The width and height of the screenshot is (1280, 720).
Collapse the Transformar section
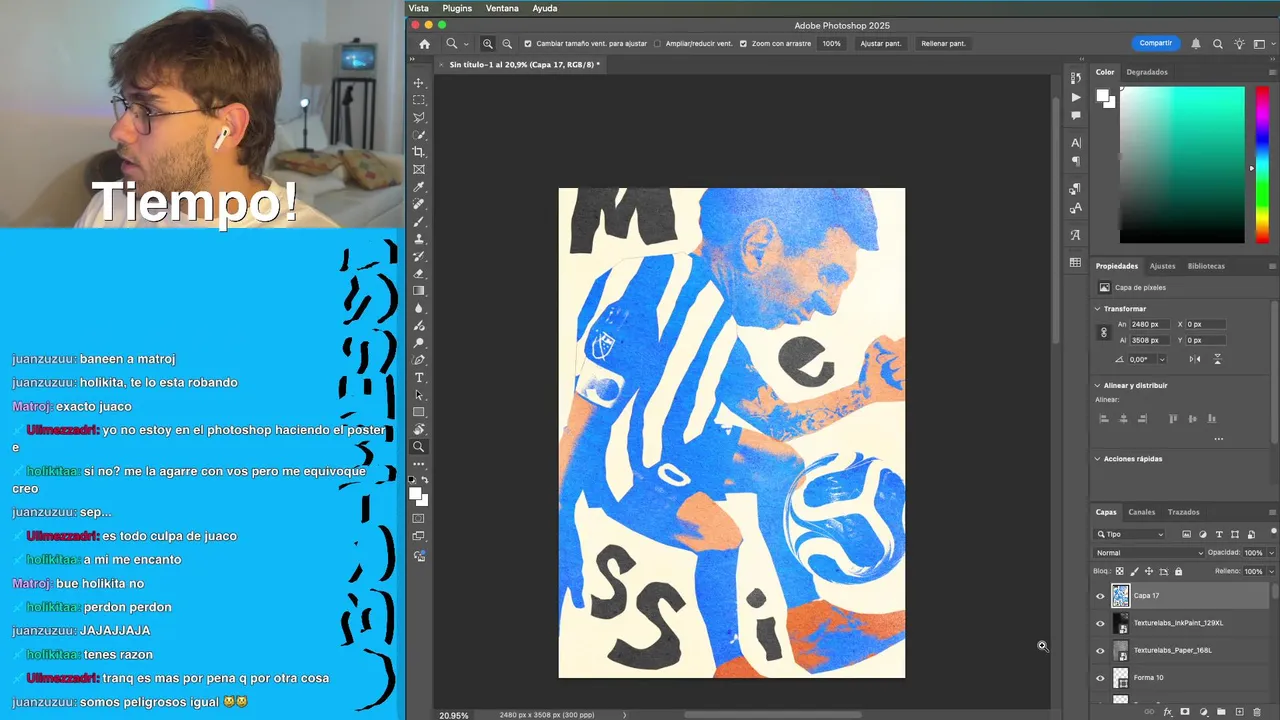[1097, 309]
